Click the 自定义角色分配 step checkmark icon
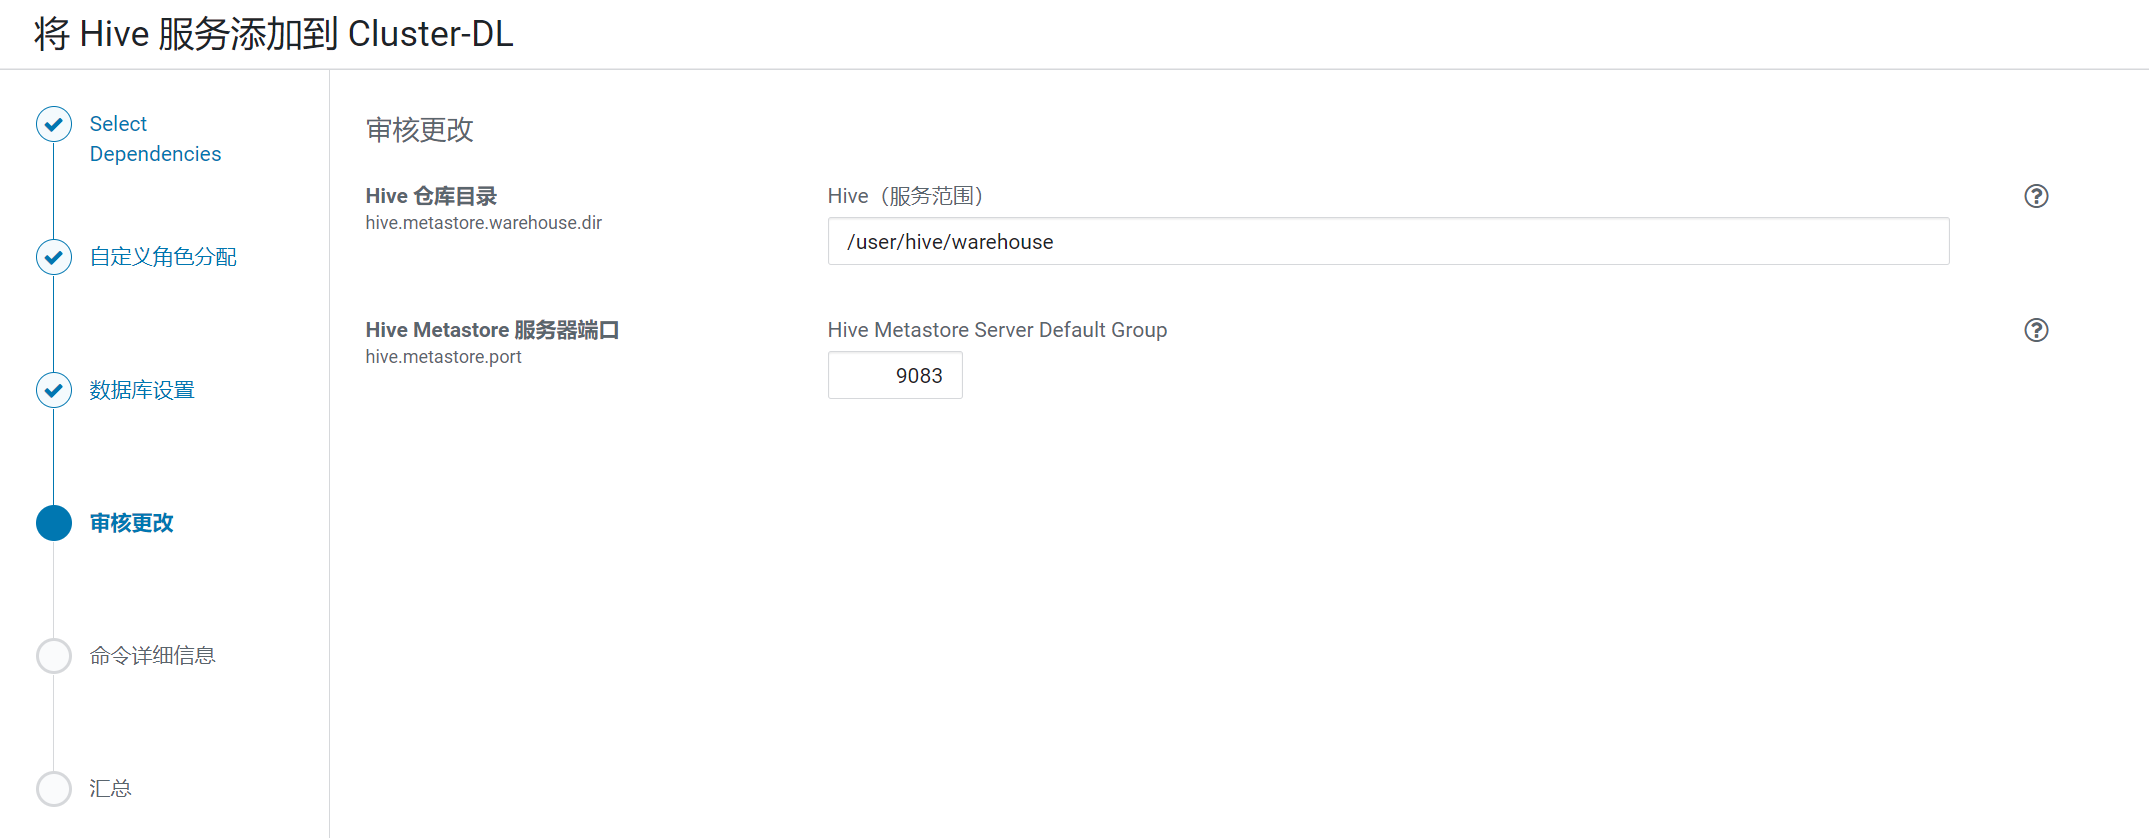Screen dimensions: 2149x838 54,257
